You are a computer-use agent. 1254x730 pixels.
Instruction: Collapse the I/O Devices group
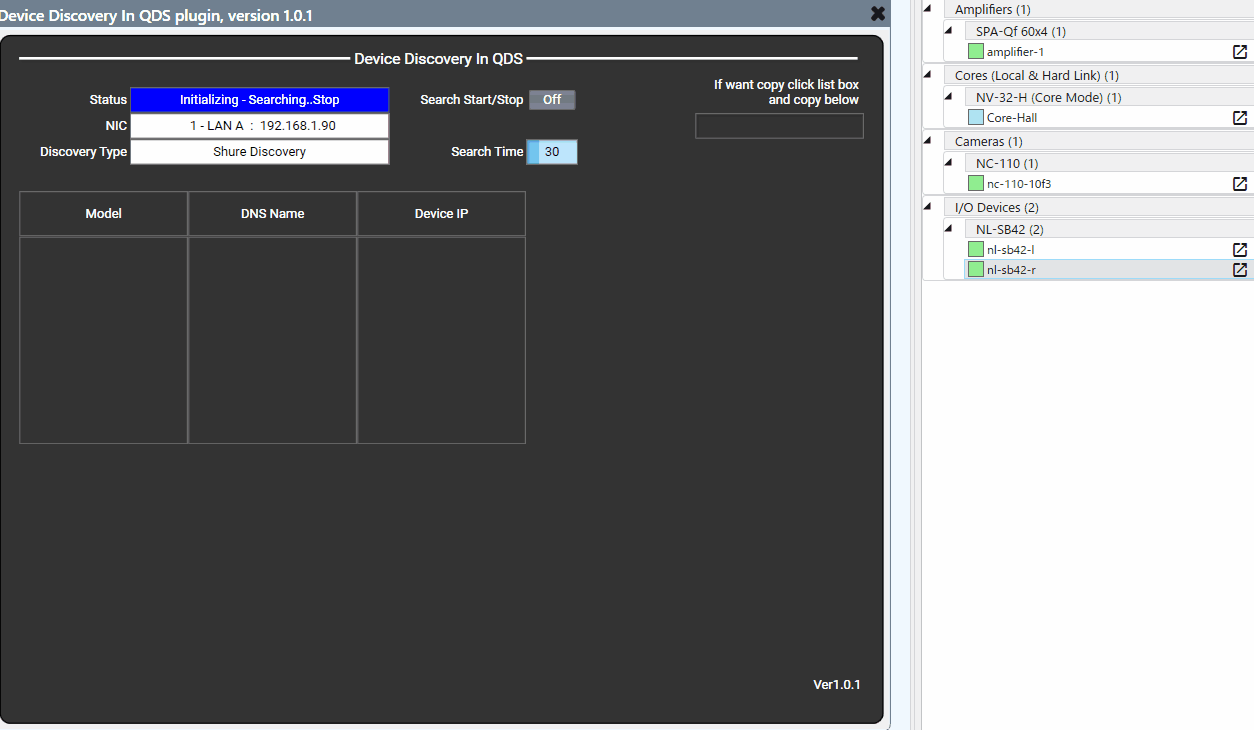[927, 207]
